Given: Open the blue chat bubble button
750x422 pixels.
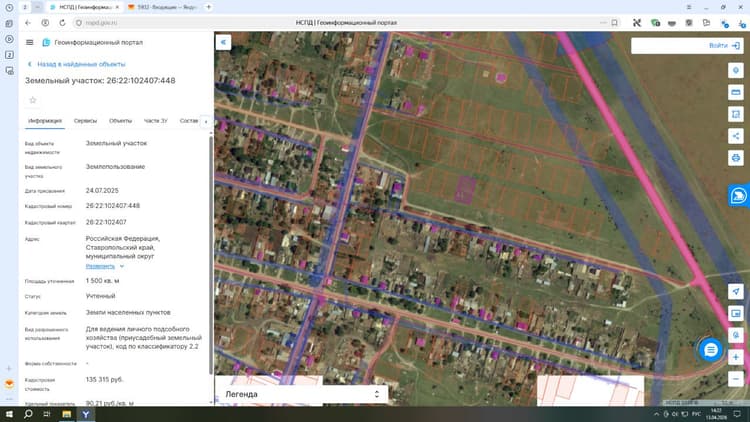Looking at the screenshot, I should click(x=711, y=350).
